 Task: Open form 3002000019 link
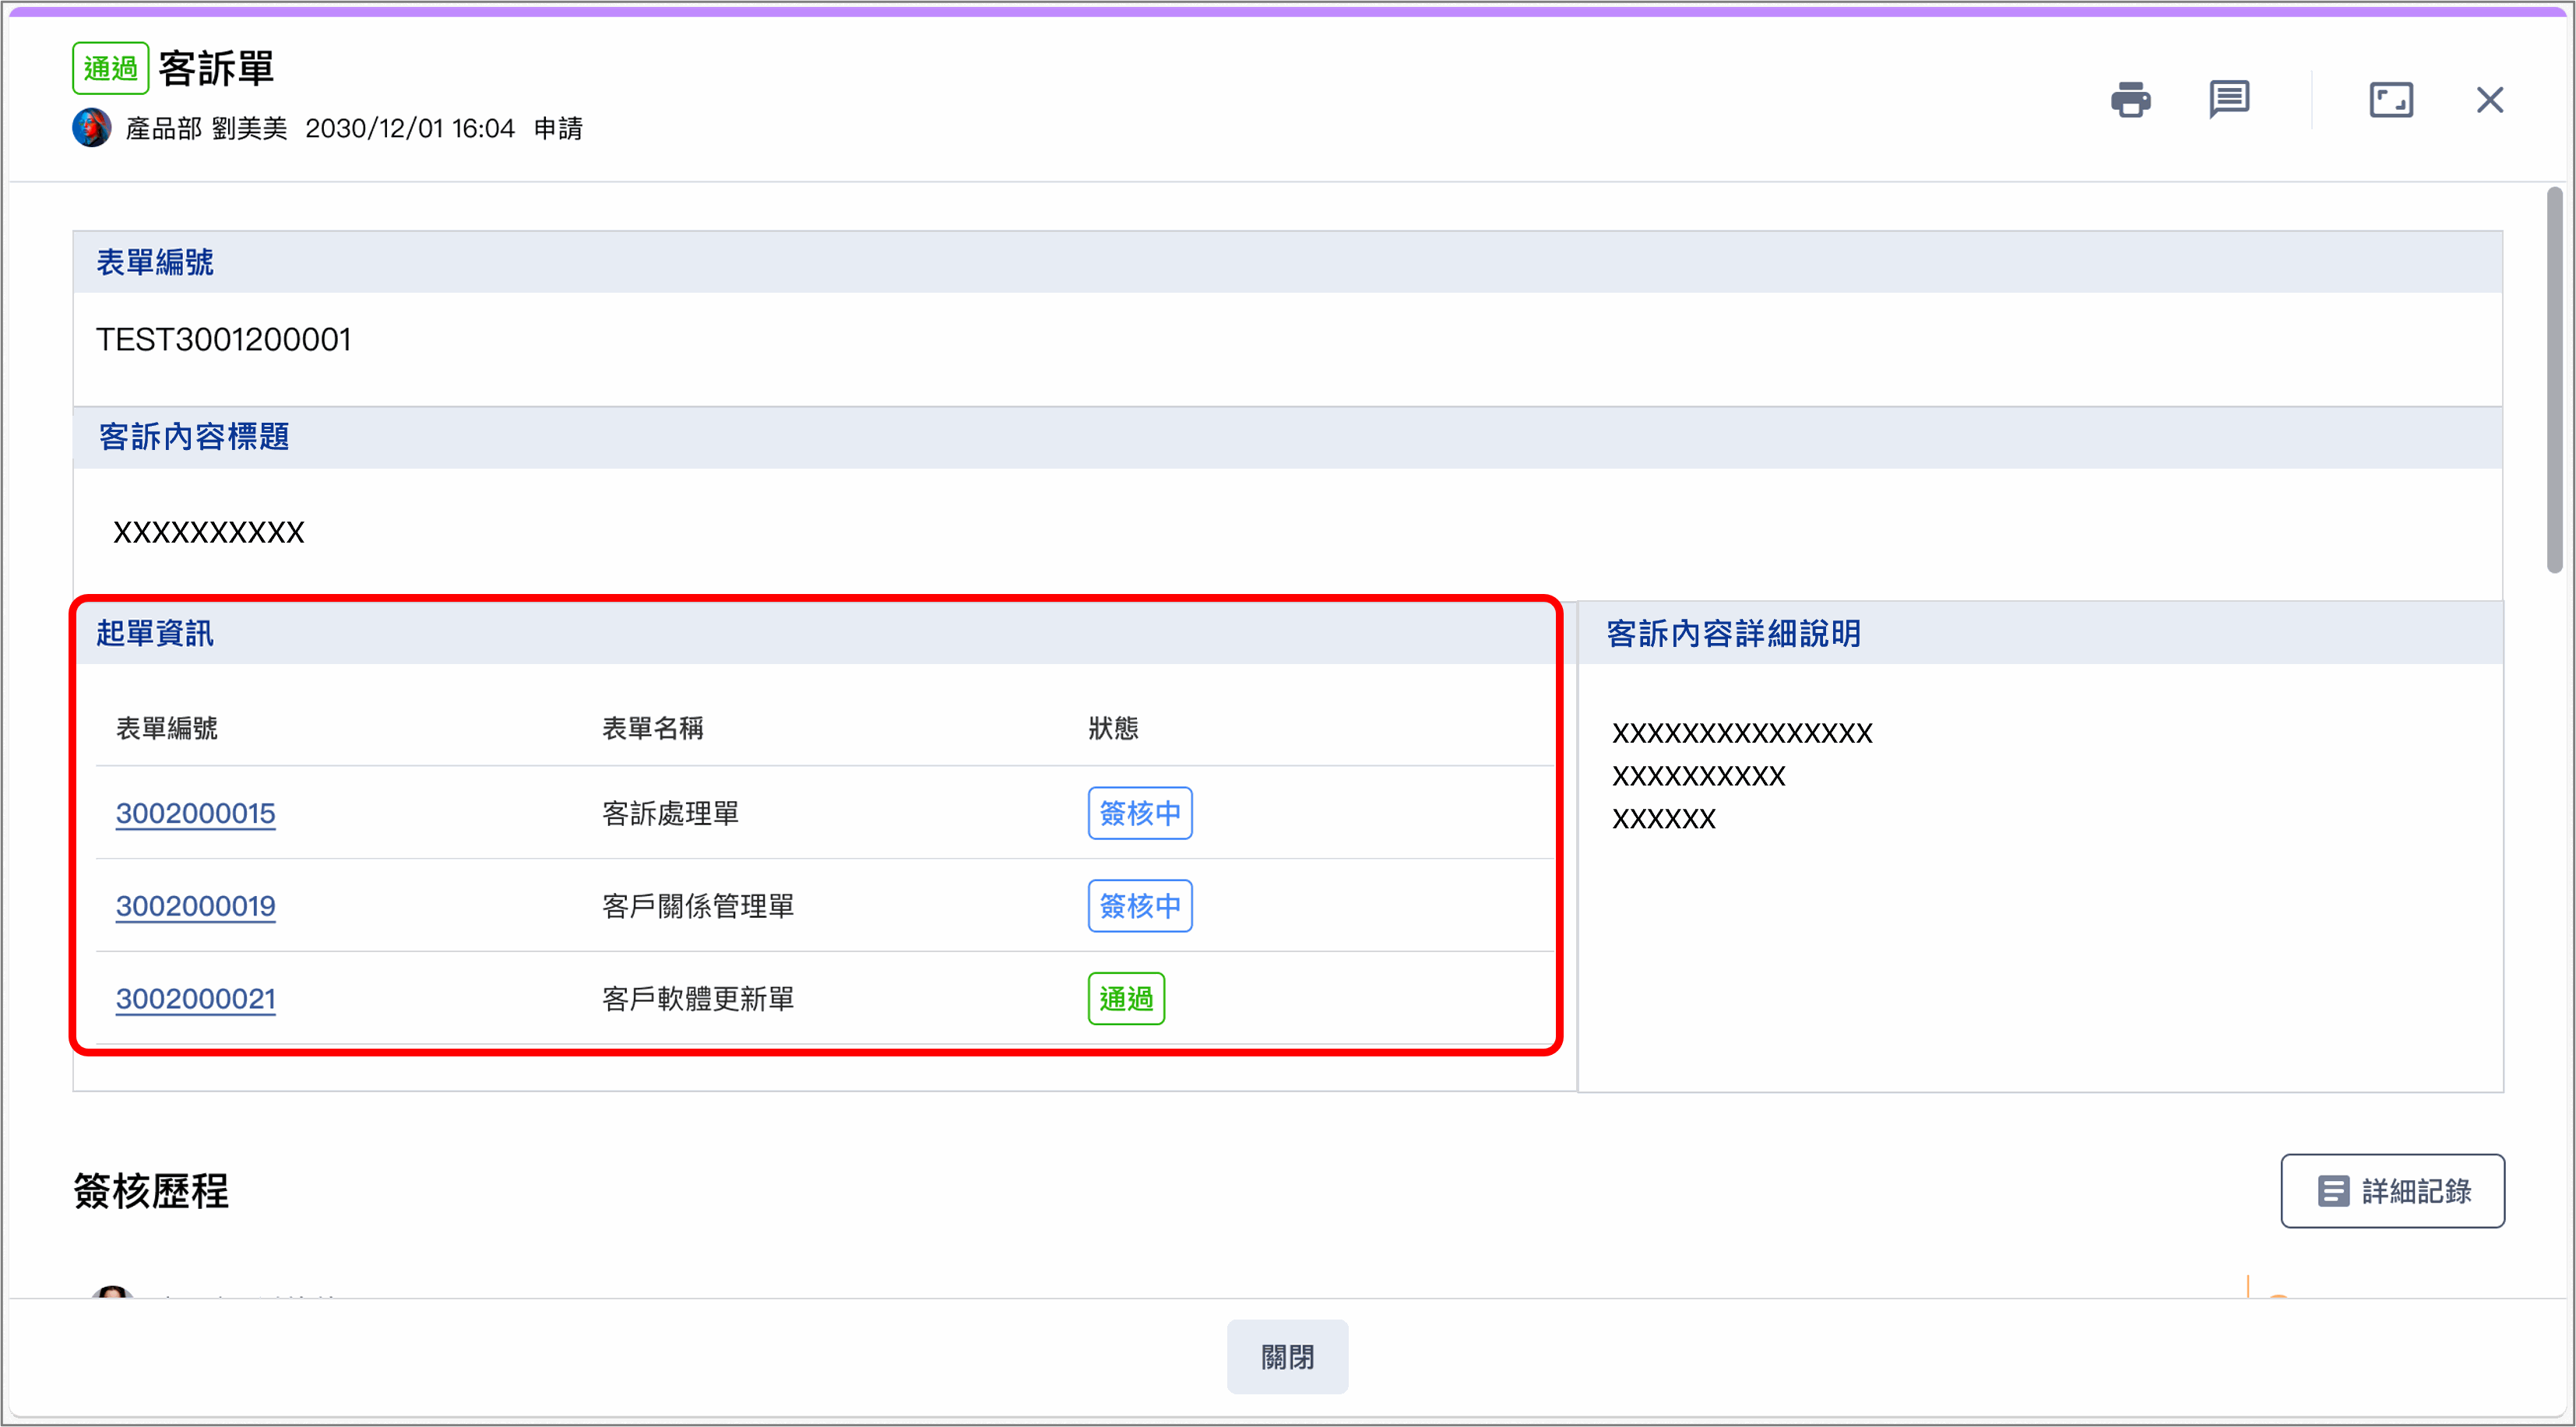pyautogui.click(x=195, y=906)
